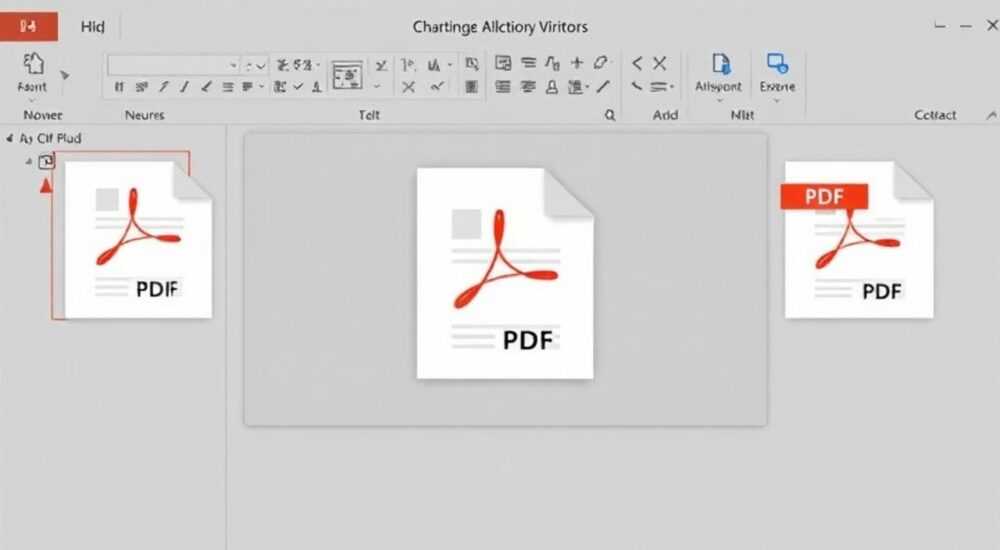Close the window with the X button
This screenshot has height=550, width=1000.
992,26
